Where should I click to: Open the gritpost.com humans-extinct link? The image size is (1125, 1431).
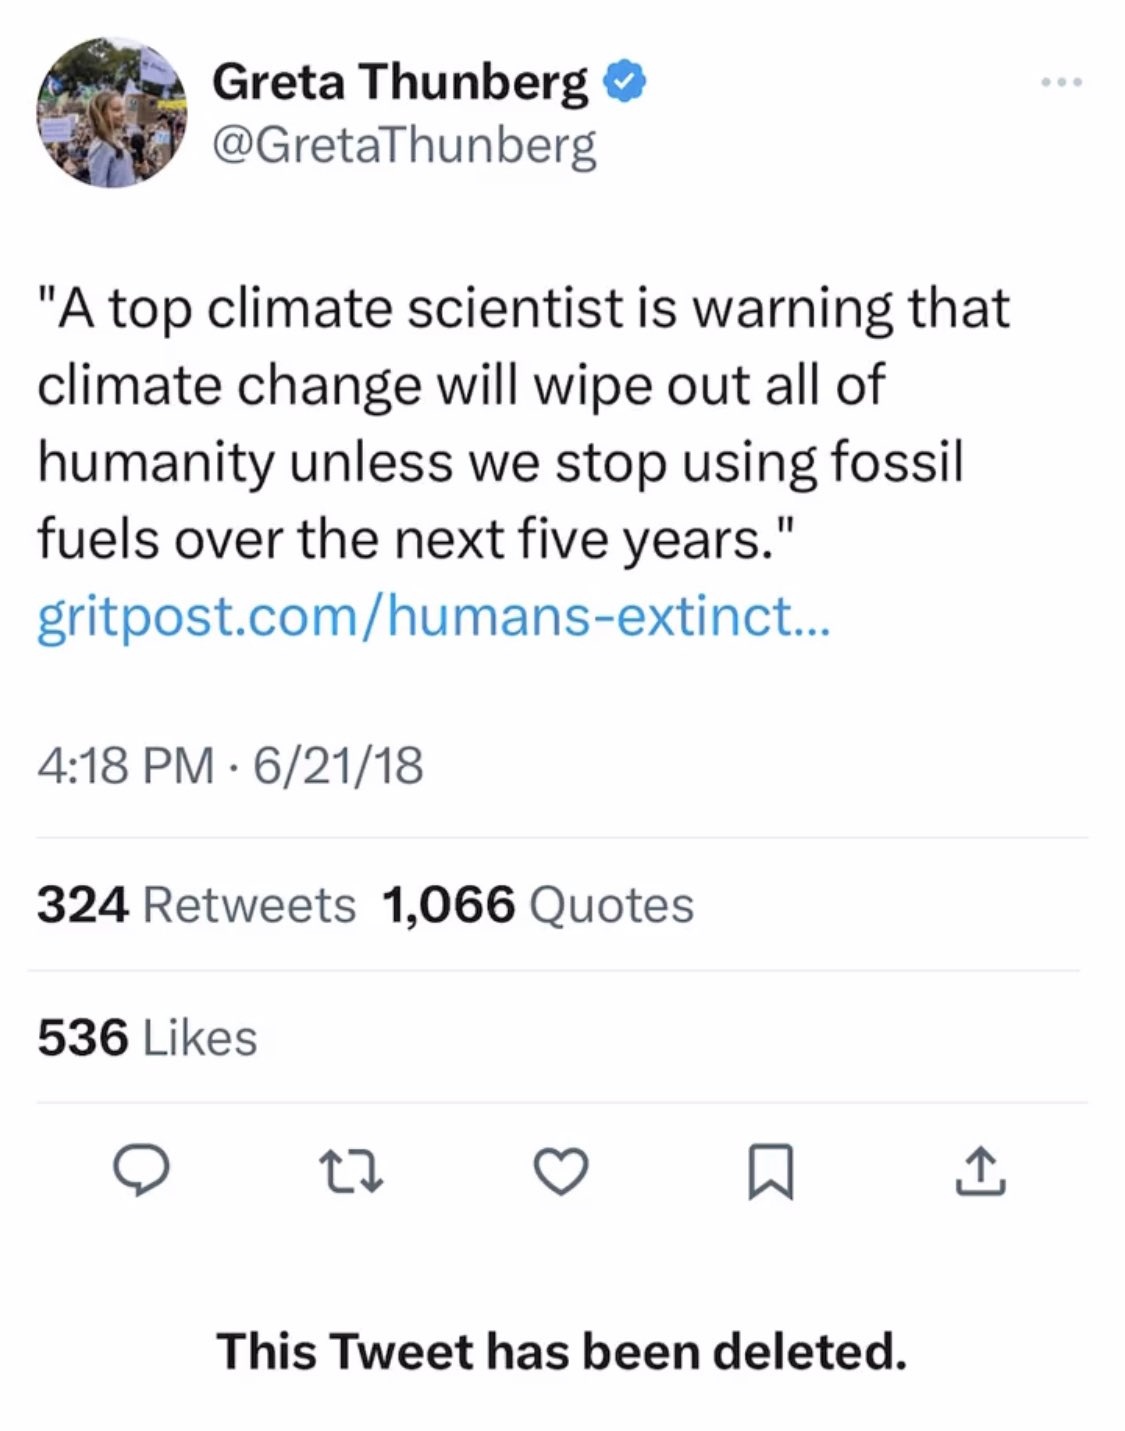click(x=432, y=616)
